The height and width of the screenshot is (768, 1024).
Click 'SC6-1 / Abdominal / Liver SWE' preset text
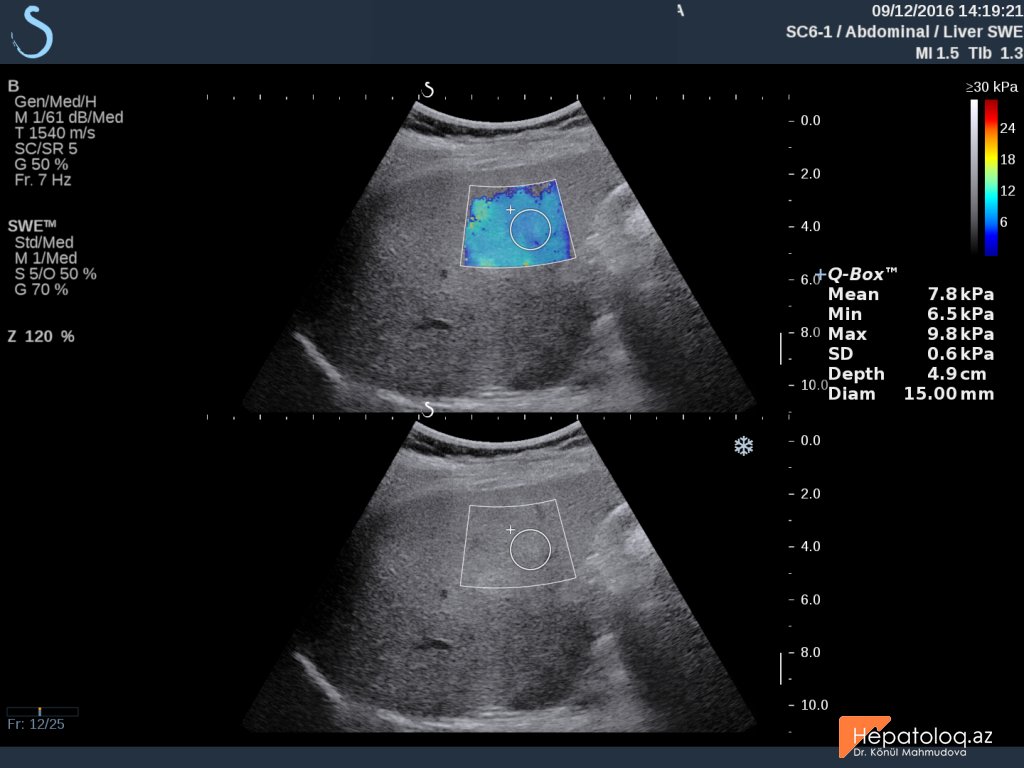point(904,32)
